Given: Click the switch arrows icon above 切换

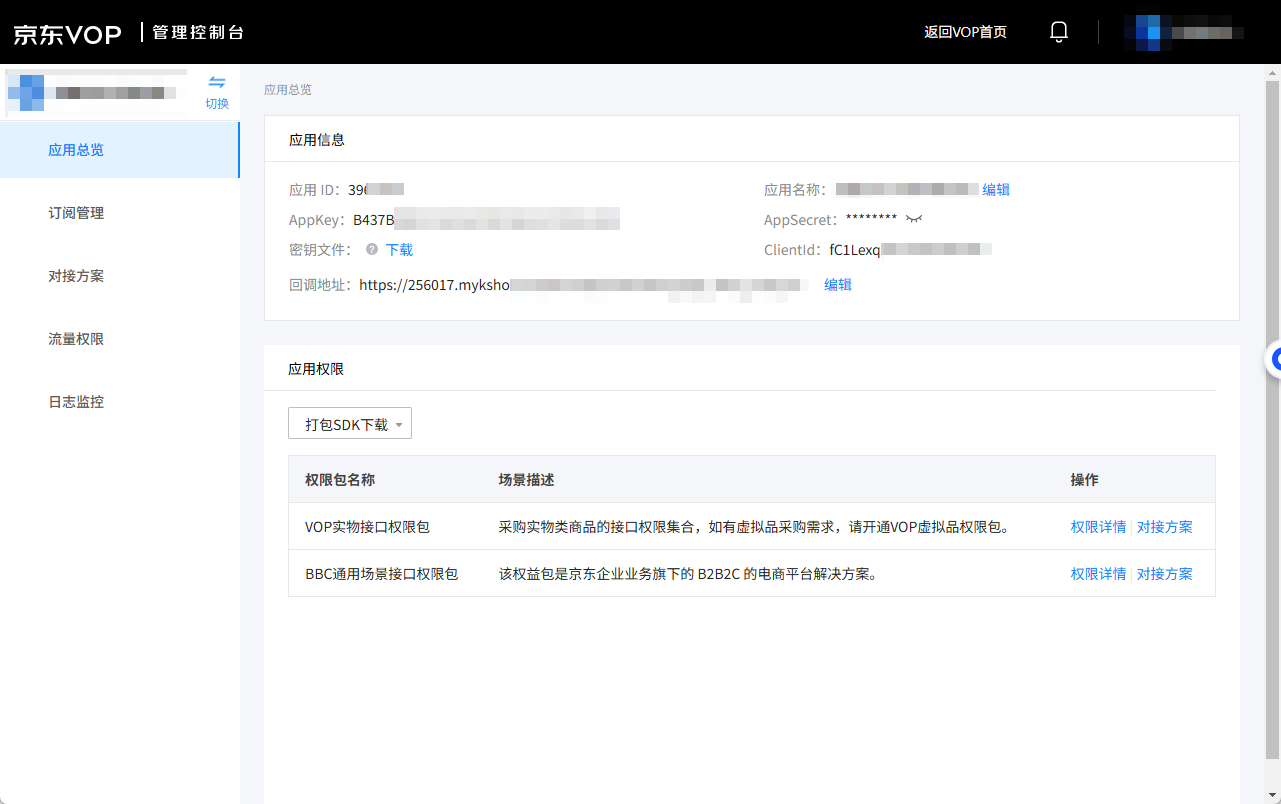Looking at the screenshot, I should (x=217, y=82).
